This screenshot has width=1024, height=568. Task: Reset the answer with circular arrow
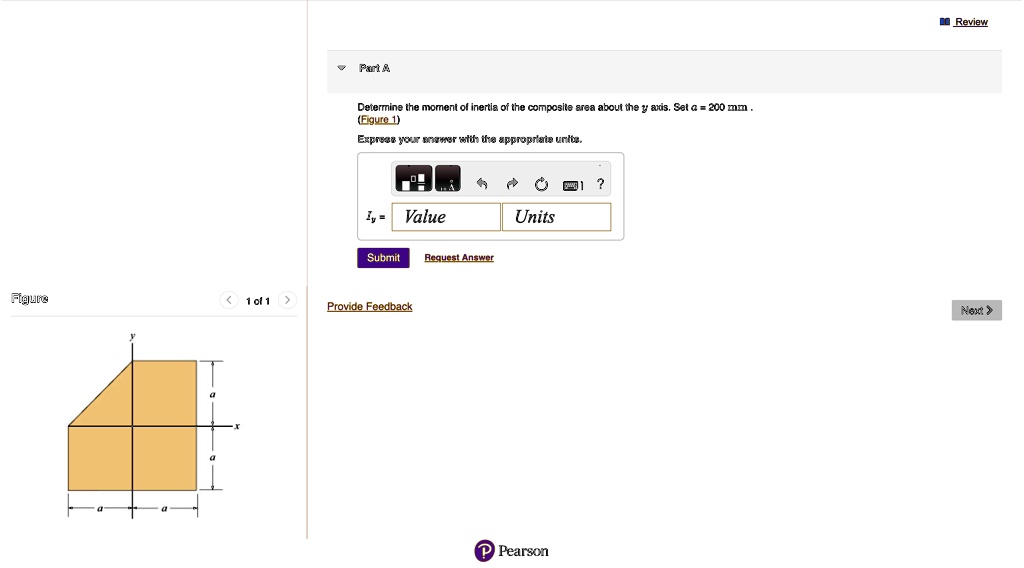tap(541, 184)
